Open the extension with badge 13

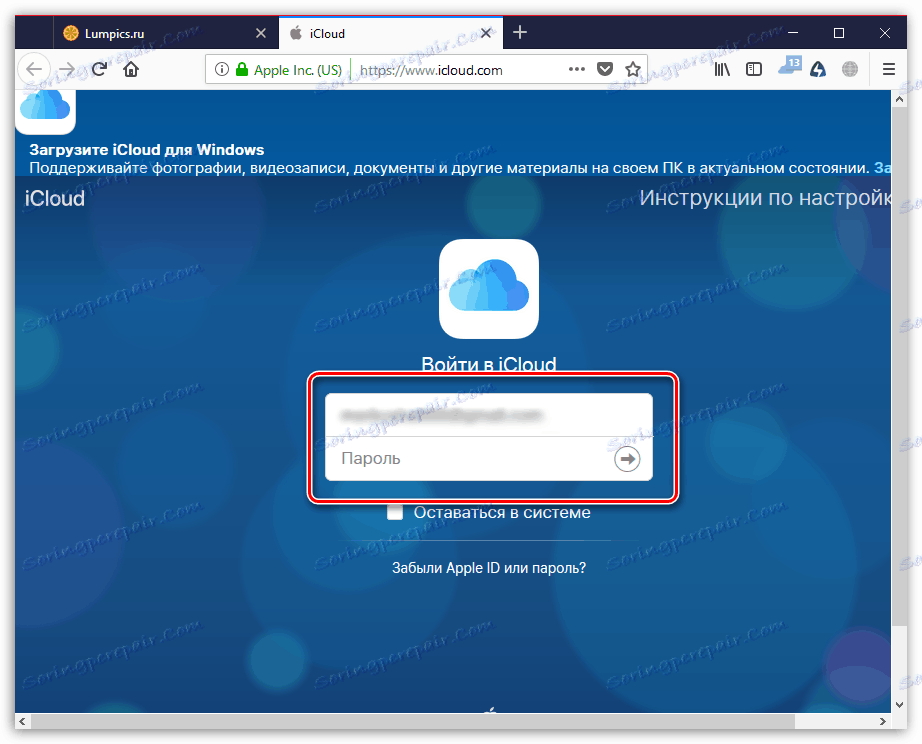790,66
